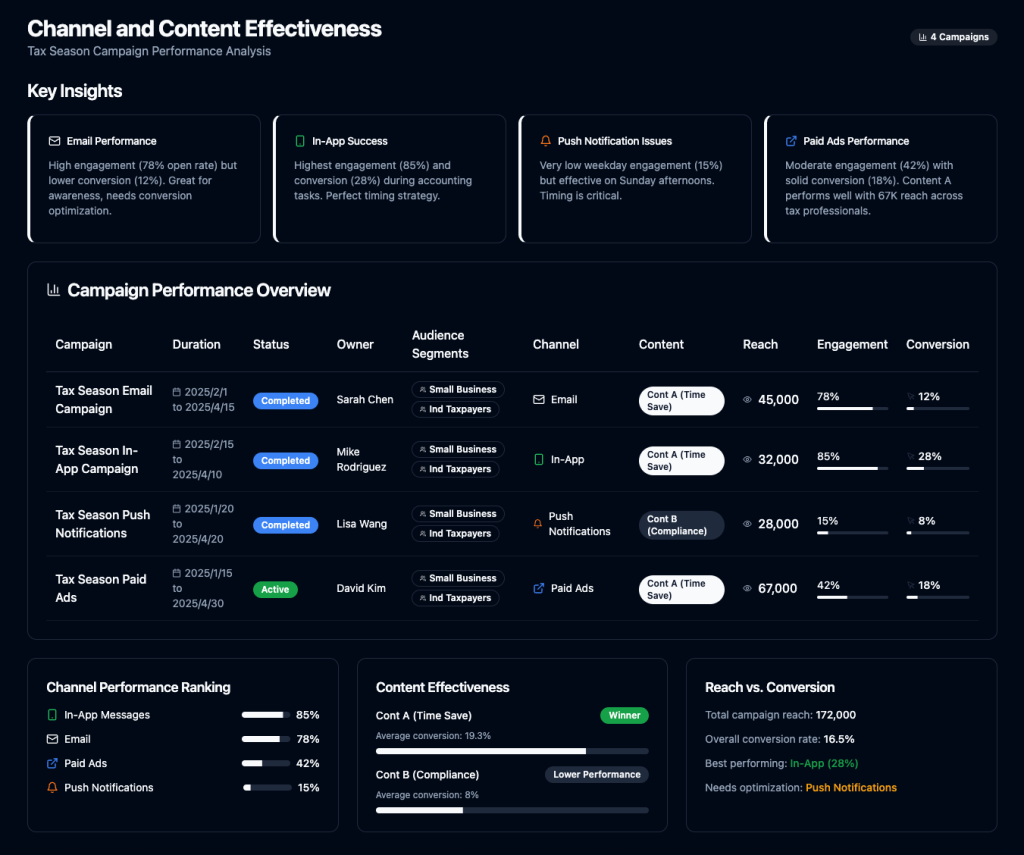The width and height of the screenshot is (1024, 855).
Task: Click Completed status for Tax Season Email Campaign
Action: 285,401
